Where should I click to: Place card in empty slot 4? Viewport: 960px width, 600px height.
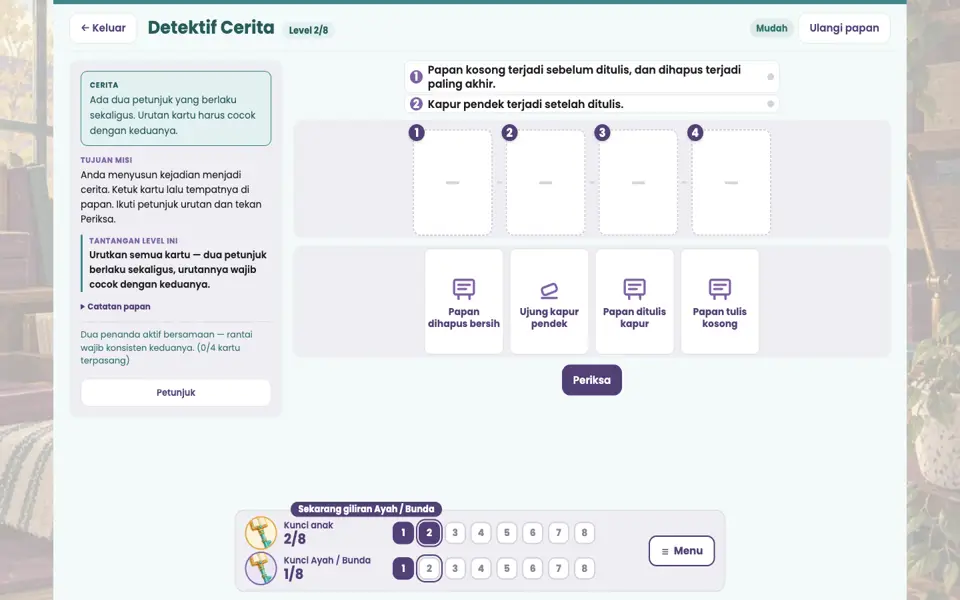click(x=731, y=182)
